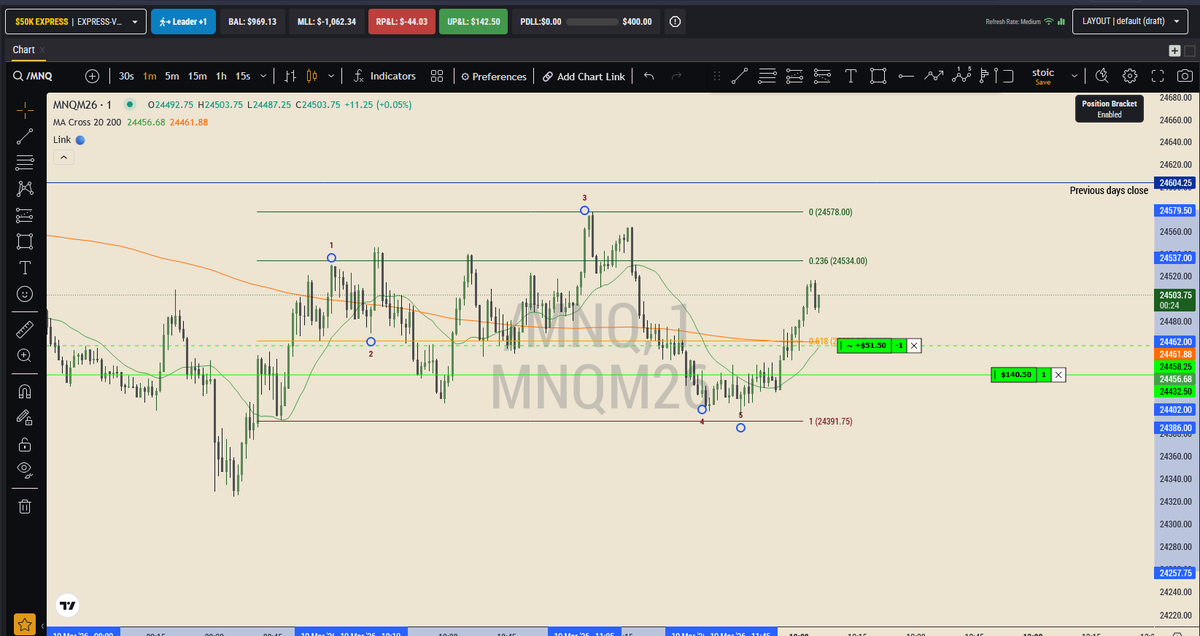Open the pattern tools in left sidebar
Screen dimensions: 1200x636
[x=25, y=188]
